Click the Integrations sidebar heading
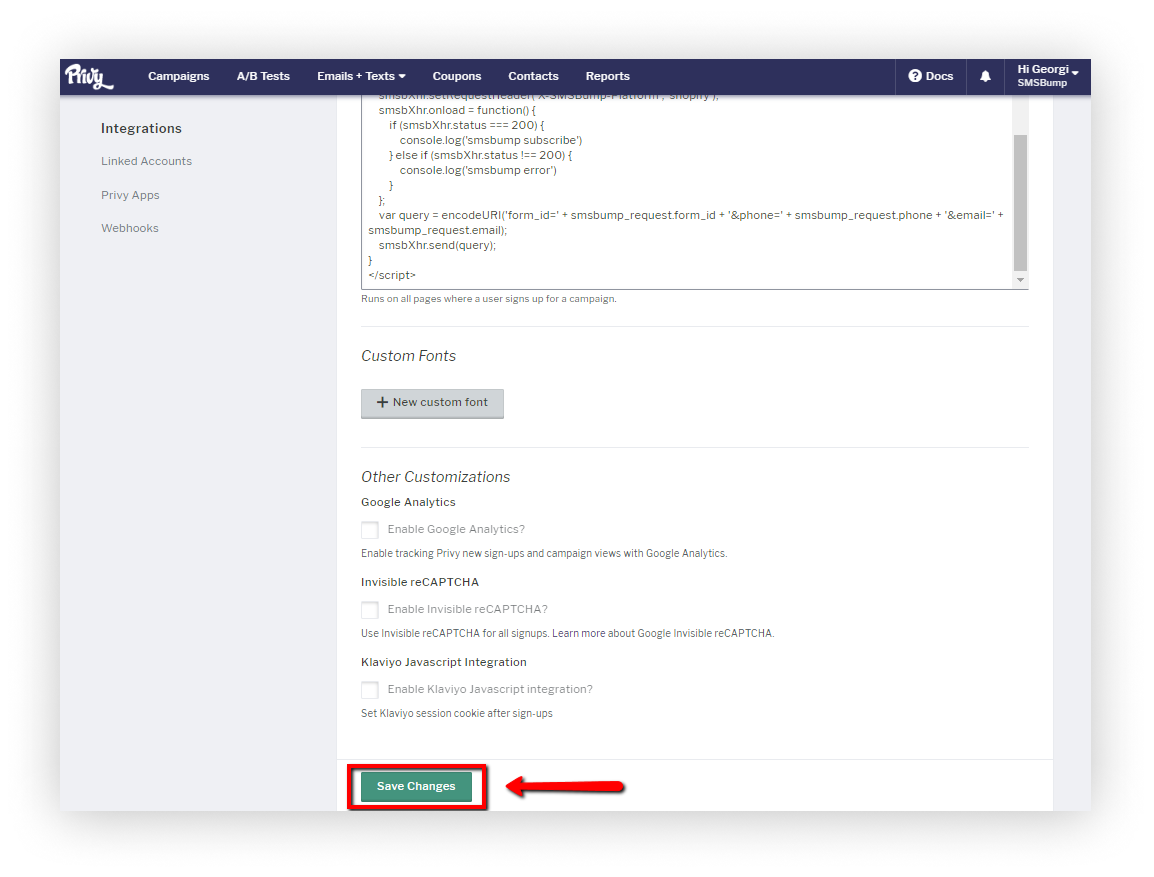This screenshot has width=1154, height=877. coord(141,129)
